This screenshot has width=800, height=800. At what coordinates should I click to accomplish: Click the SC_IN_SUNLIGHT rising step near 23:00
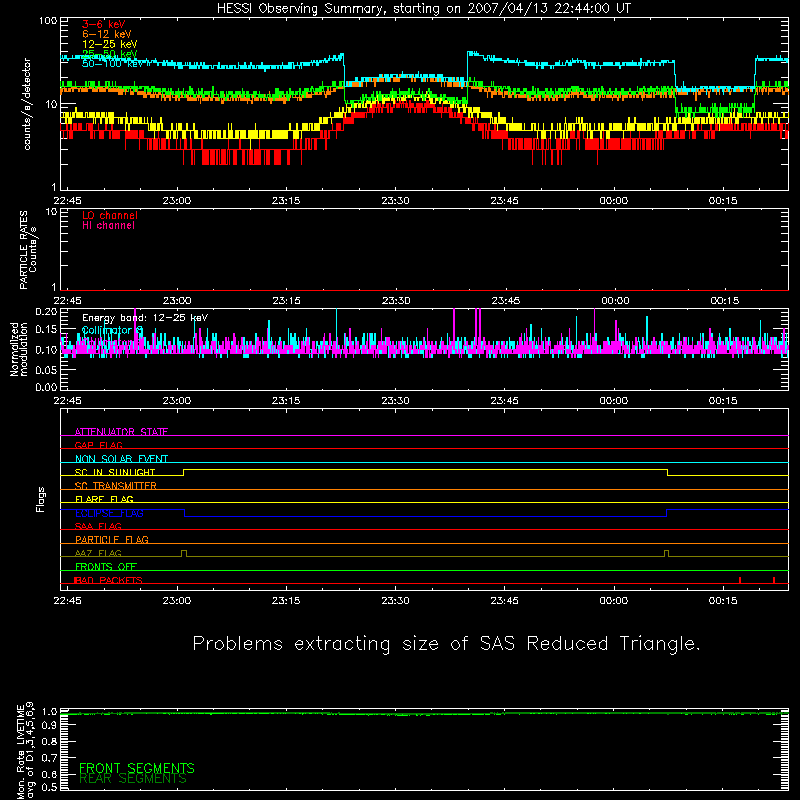pyautogui.click(x=184, y=472)
